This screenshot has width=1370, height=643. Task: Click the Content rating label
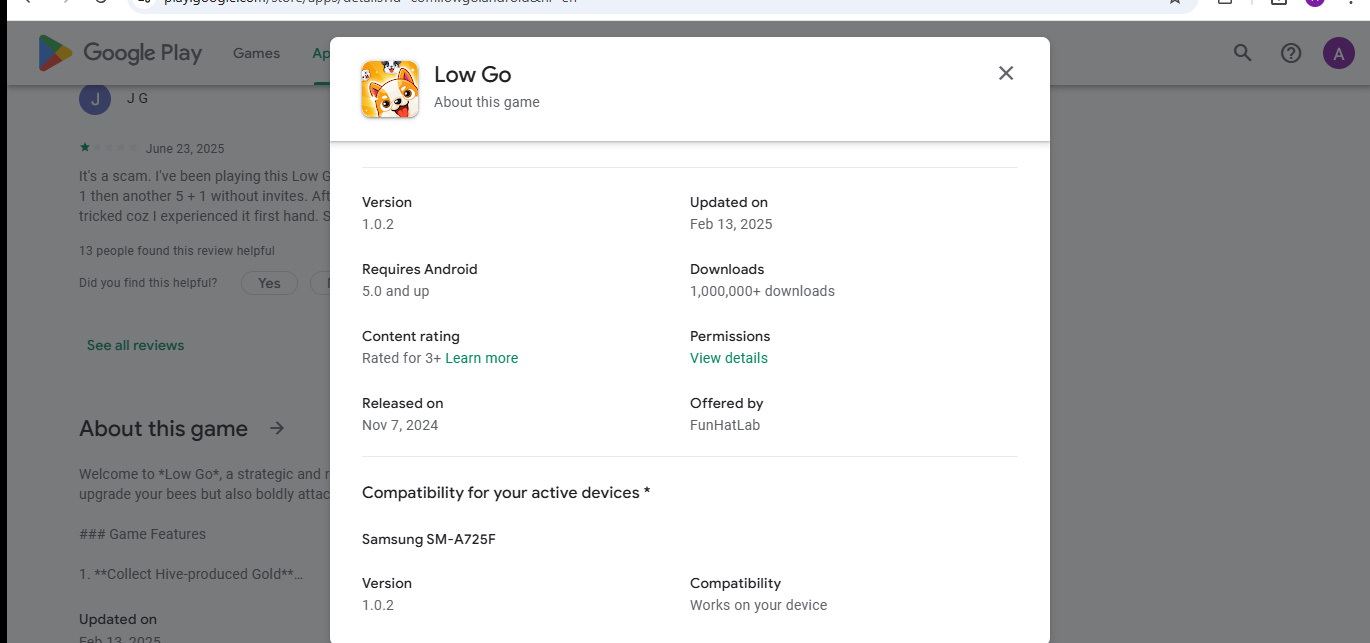pyautogui.click(x=411, y=336)
